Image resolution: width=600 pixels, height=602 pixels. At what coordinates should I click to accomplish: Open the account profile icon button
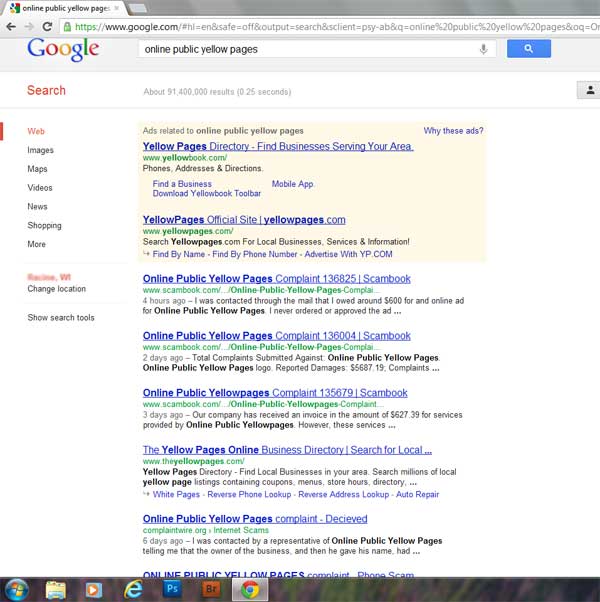pyautogui.click(x=590, y=90)
